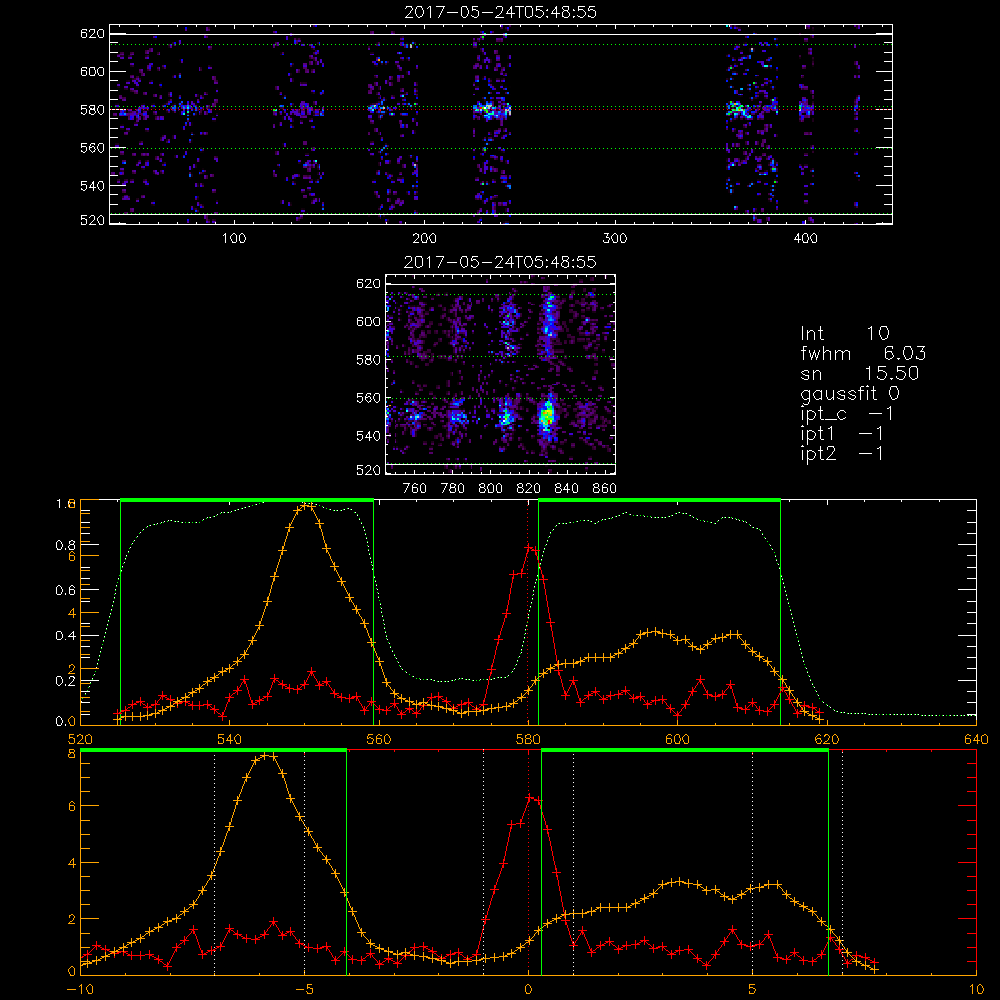
Task: Click orange x-axis label 640 of upper profile plot
Action: [976, 739]
